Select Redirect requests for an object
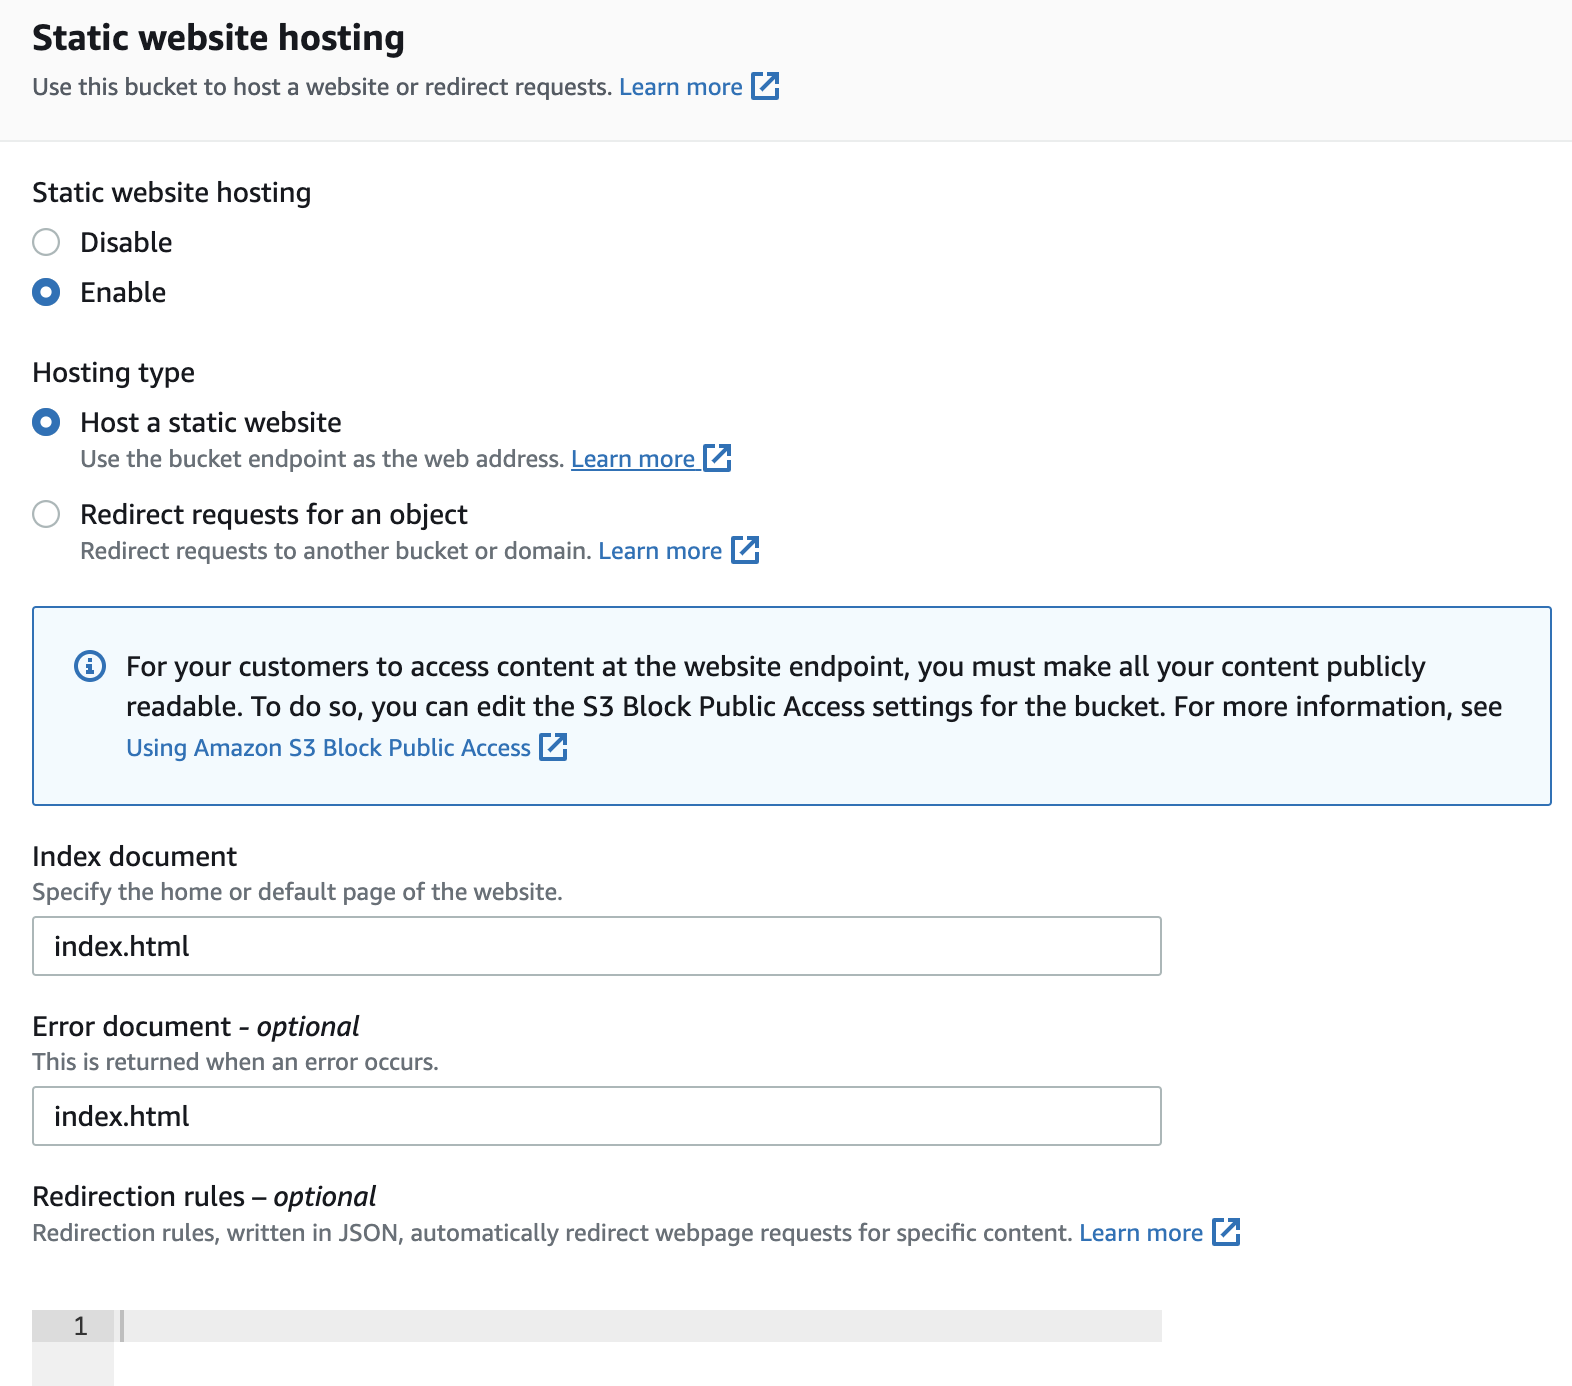 (46, 514)
